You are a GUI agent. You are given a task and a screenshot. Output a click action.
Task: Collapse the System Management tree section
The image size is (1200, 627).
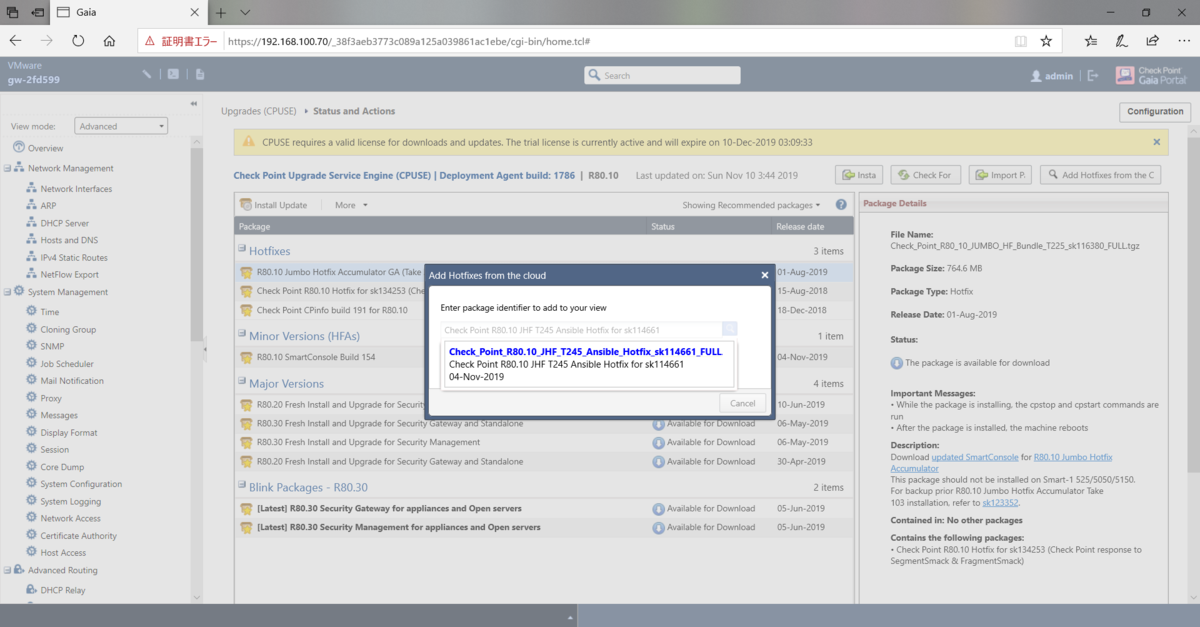tap(7, 292)
